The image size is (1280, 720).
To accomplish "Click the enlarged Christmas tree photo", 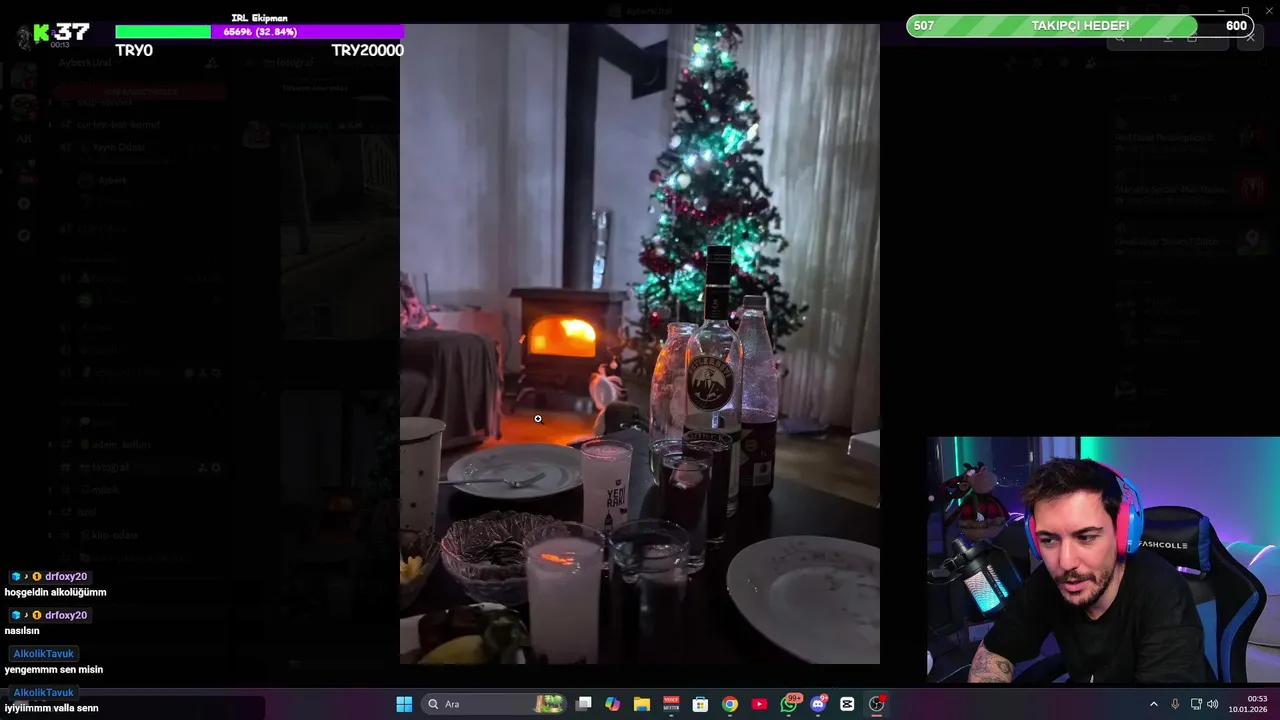I will 640,344.
